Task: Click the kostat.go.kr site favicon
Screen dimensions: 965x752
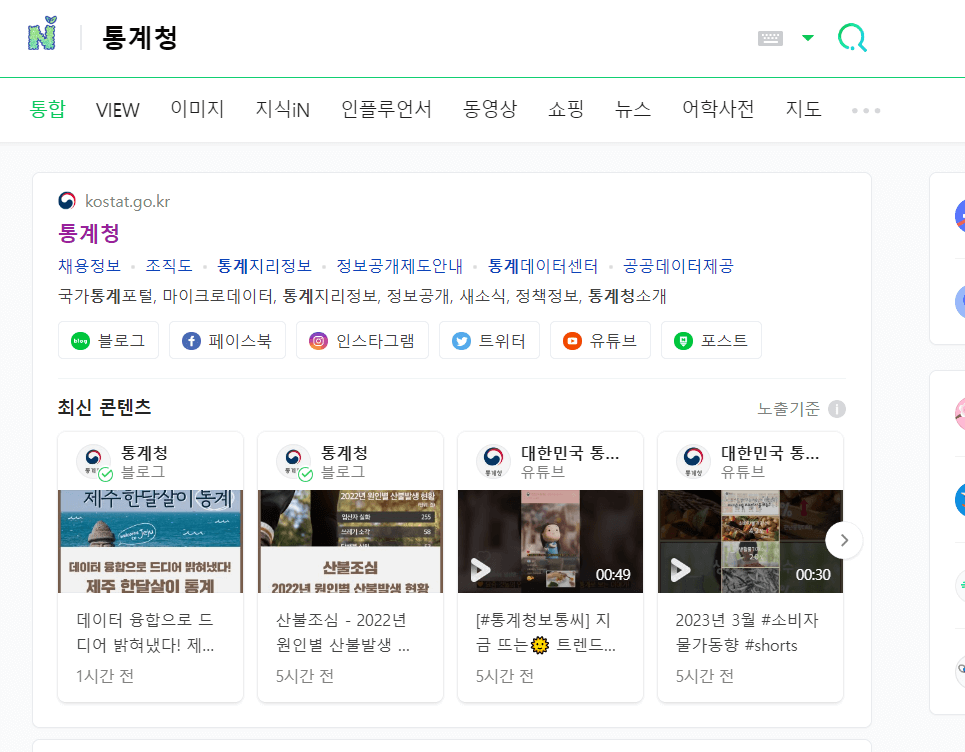Action: (66, 201)
